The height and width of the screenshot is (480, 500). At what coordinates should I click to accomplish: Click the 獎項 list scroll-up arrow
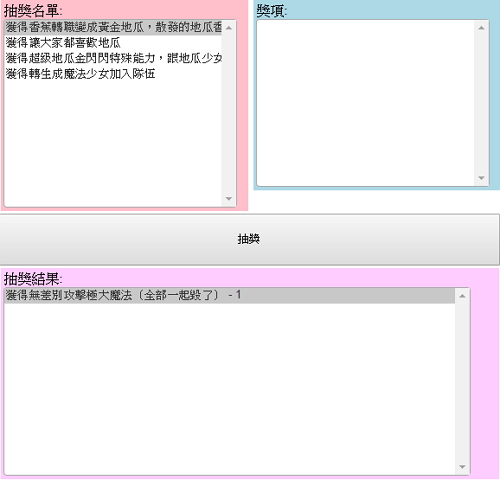[481, 28]
